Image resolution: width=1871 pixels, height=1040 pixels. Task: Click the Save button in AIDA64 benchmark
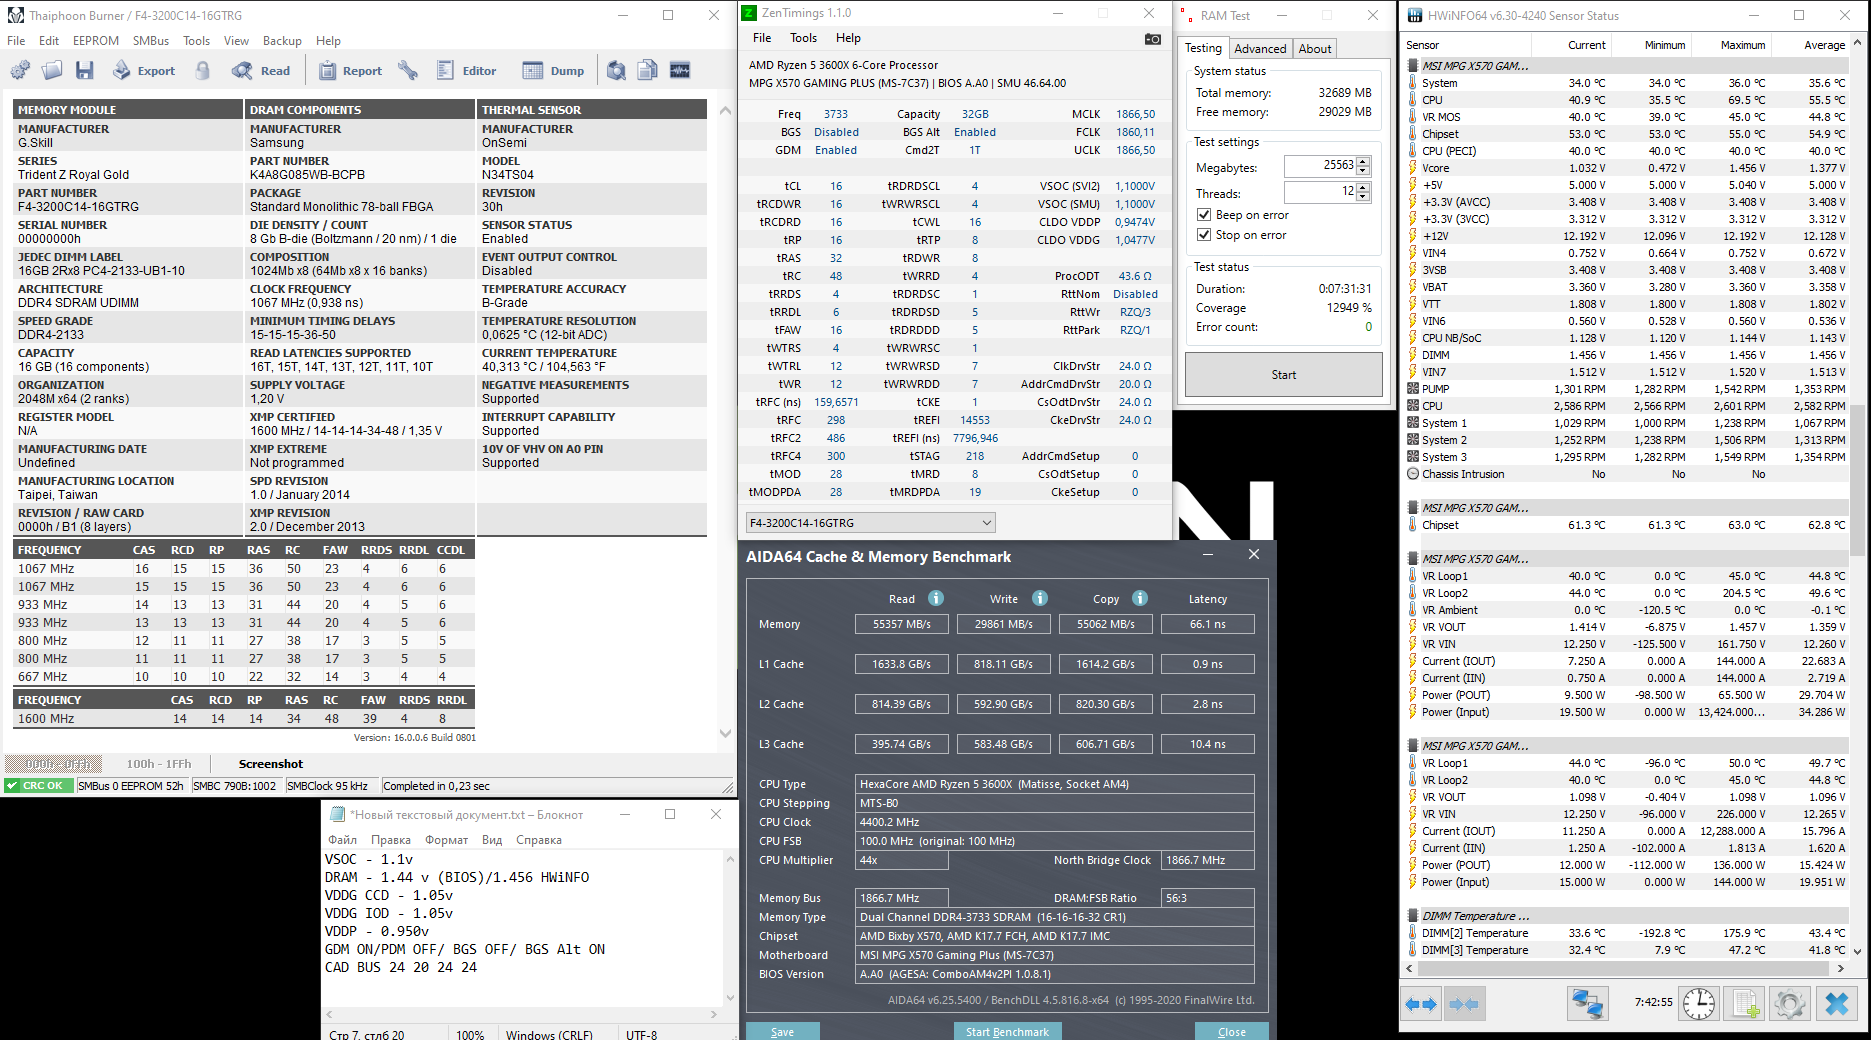[x=782, y=1031]
